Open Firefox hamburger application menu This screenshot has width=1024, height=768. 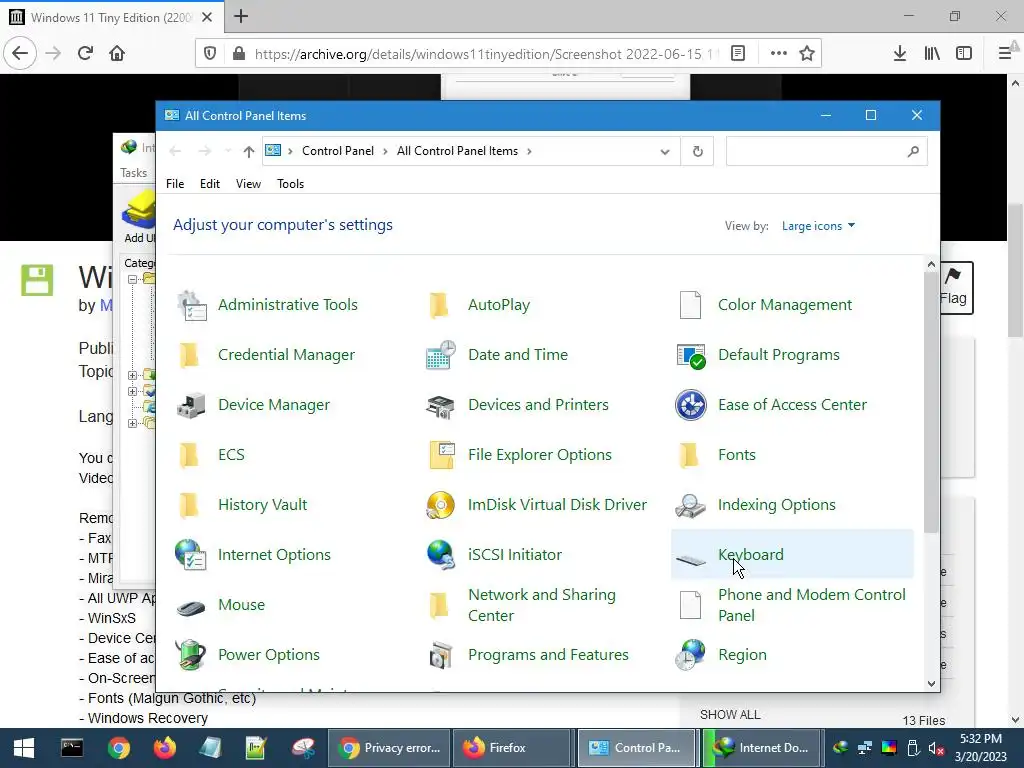point(1005,54)
